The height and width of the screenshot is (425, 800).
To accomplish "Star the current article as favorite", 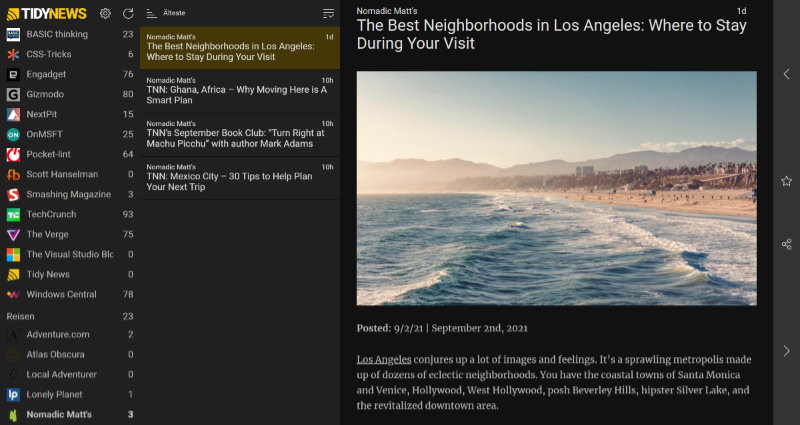I will (786, 181).
